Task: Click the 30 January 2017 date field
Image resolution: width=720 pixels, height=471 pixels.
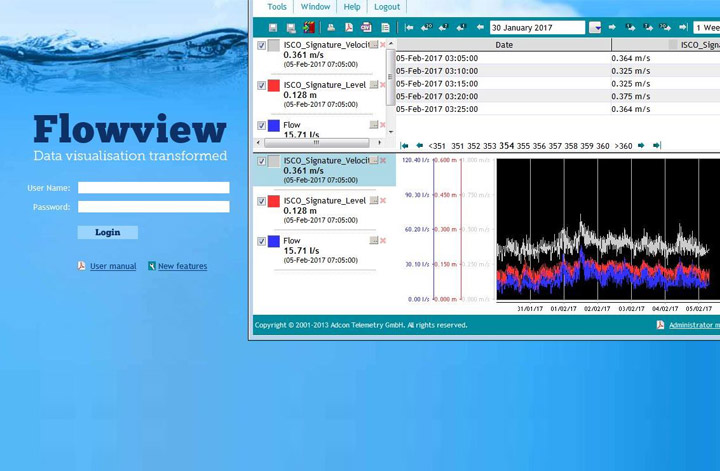Action: pos(537,28)
